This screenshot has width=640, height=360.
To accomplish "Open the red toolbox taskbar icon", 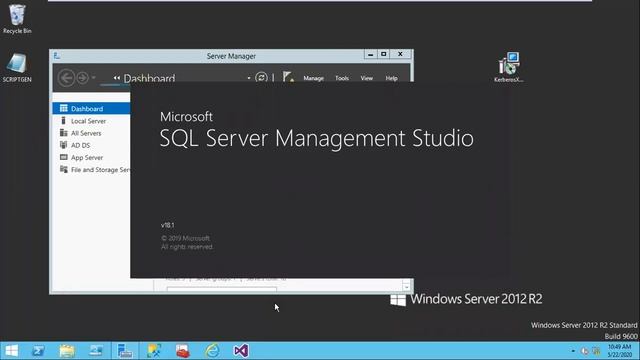I will 183,351.
